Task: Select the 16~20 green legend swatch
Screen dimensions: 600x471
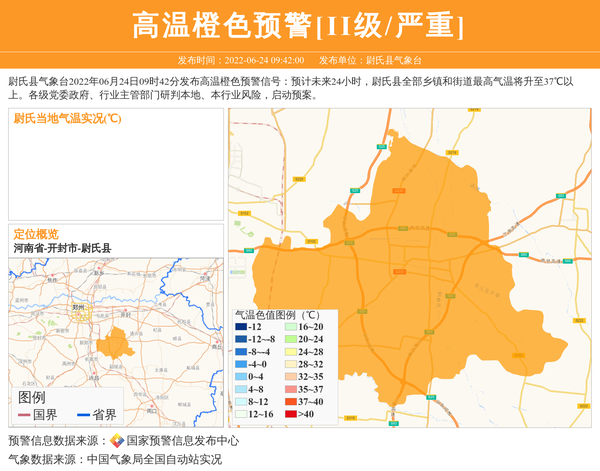Action: 288,327
